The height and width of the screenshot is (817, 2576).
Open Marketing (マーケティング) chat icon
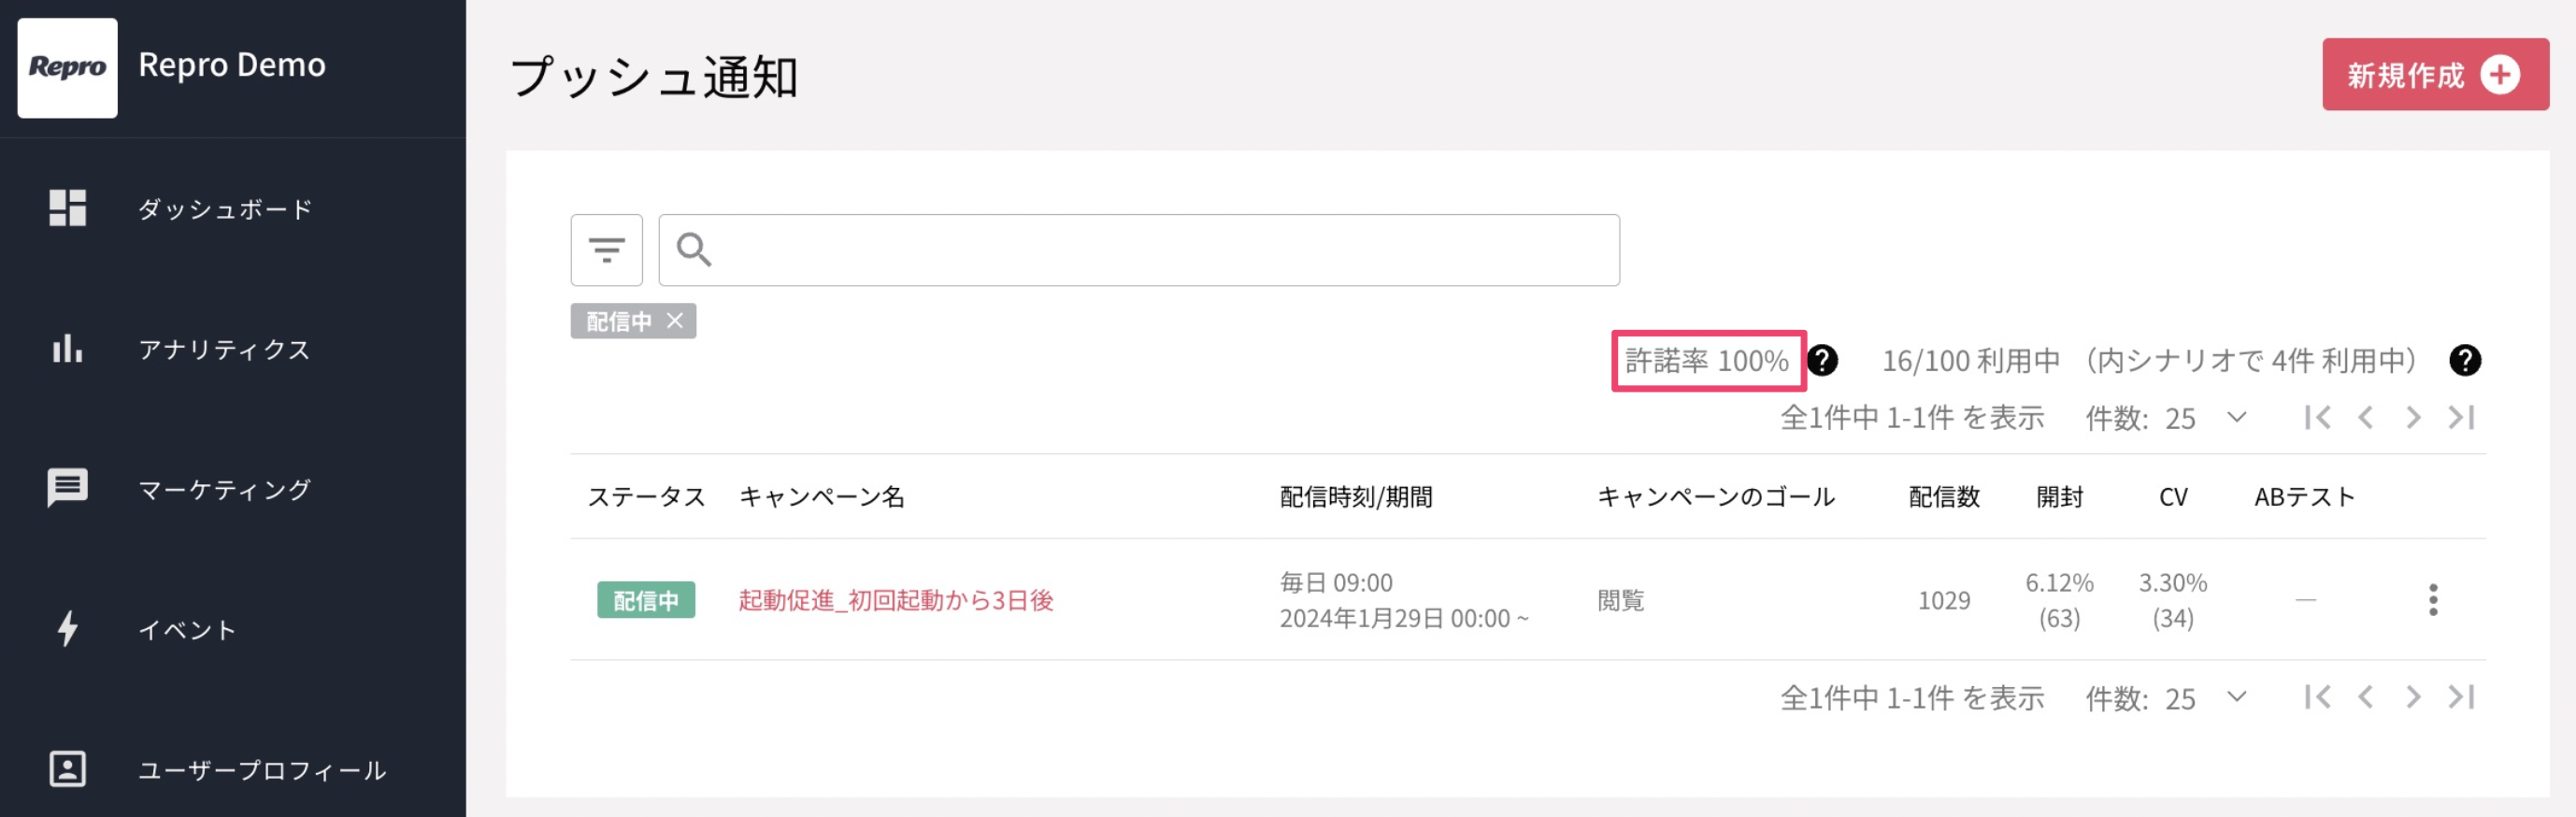[67, 488]
